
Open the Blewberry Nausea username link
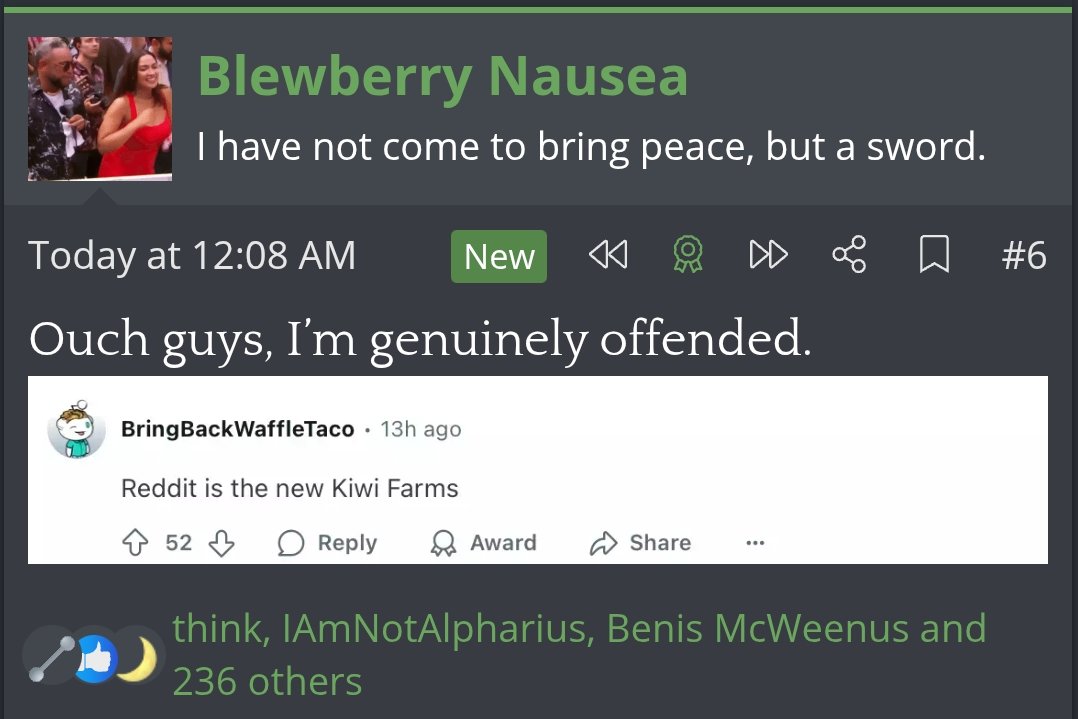[x=442, y=75]
